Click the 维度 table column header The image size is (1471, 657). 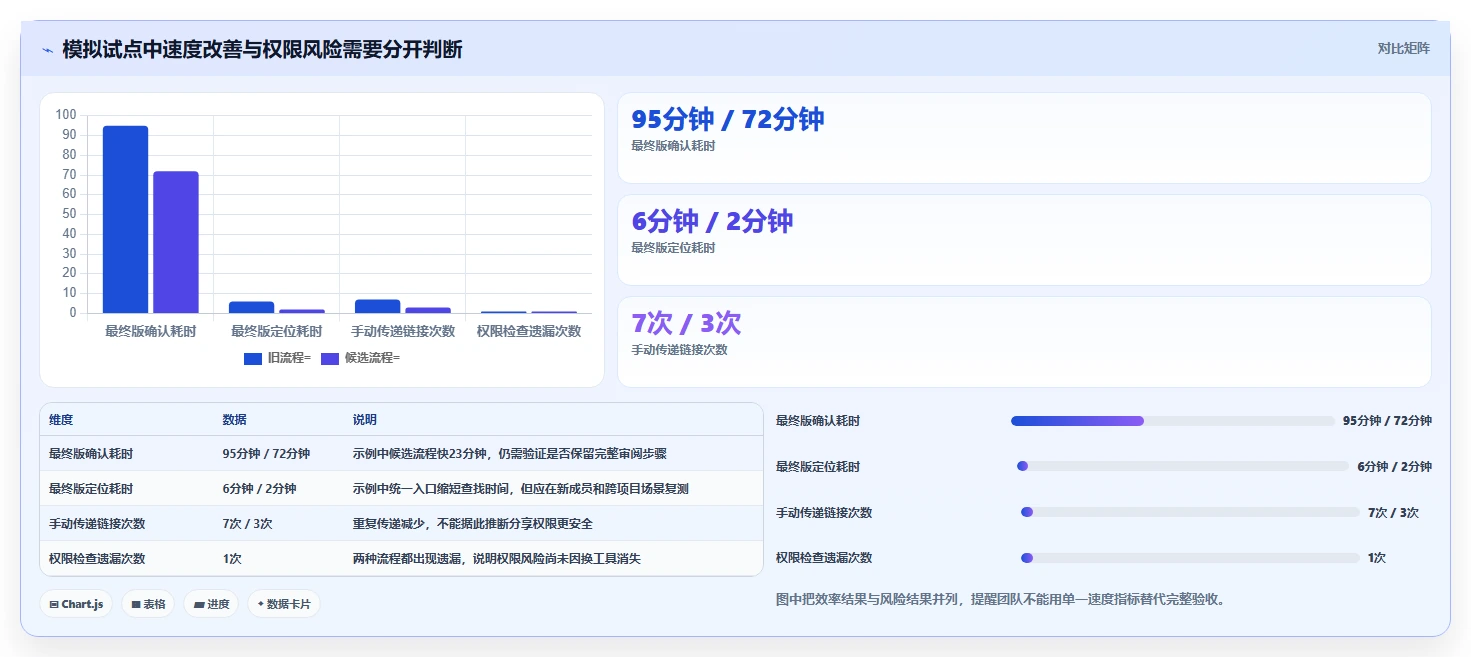click(61, 420)
